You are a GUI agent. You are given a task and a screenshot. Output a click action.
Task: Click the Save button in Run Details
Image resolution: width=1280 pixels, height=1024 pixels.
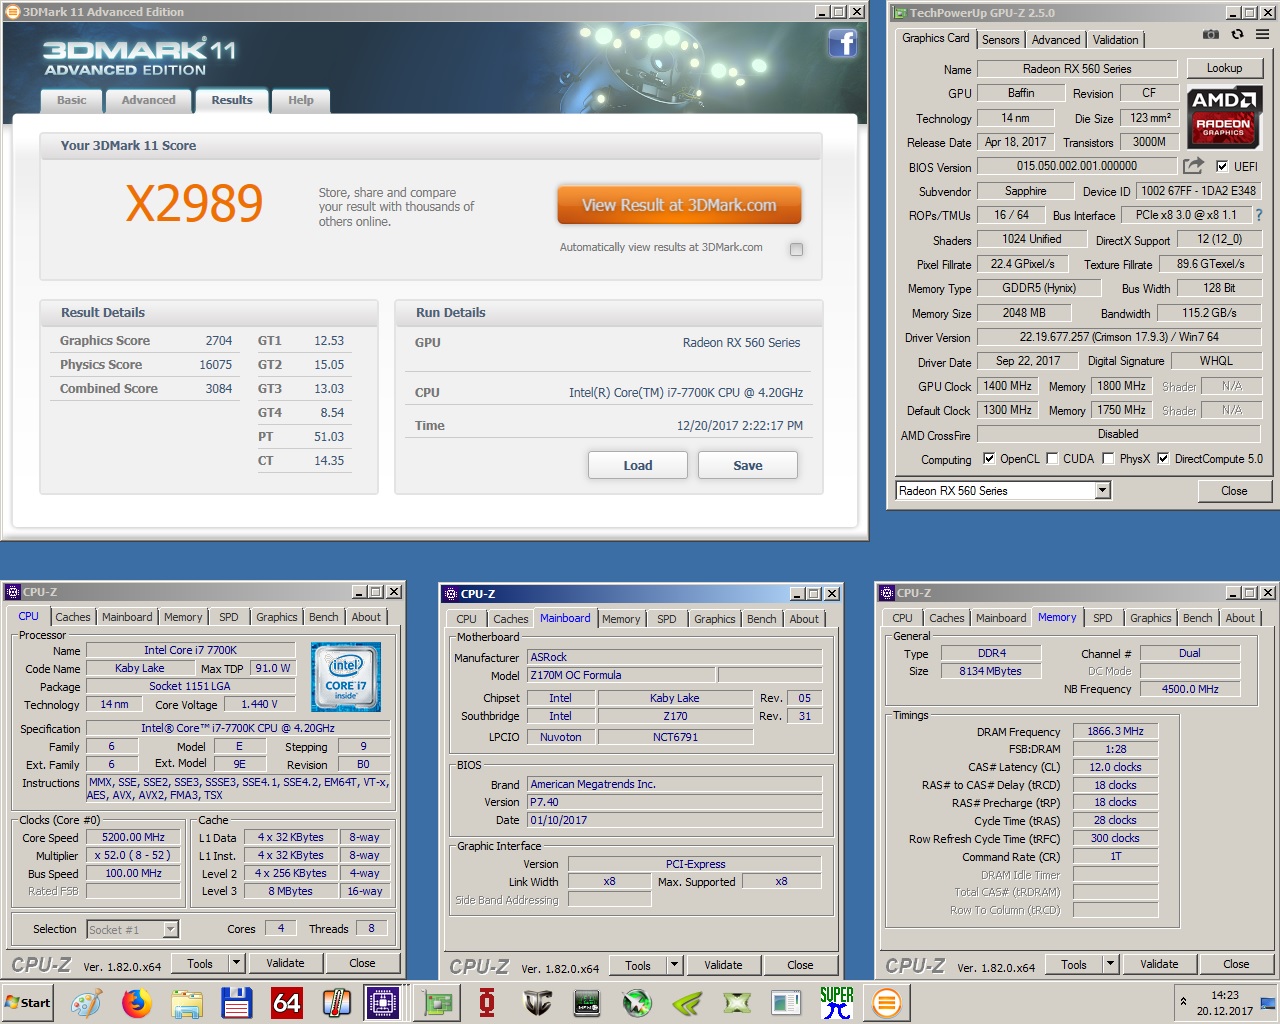pos(748,465)
